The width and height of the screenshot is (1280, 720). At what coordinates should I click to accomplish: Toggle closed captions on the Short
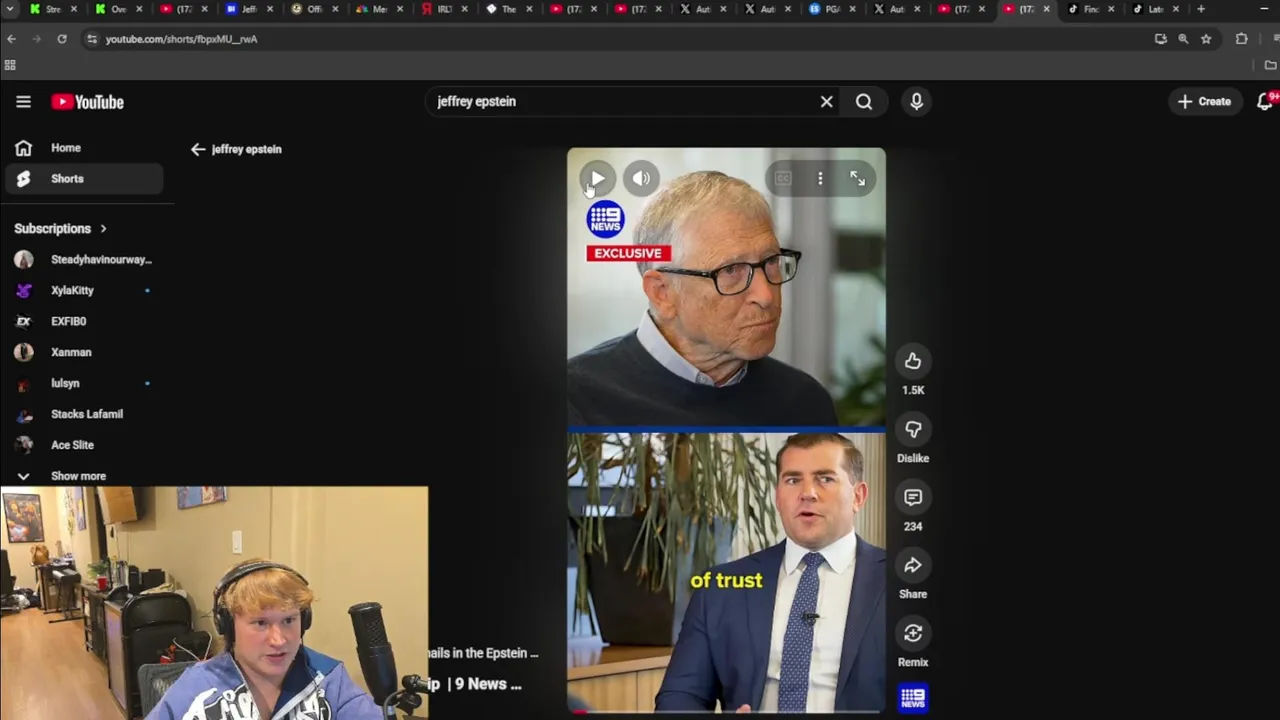click(783, 178)
